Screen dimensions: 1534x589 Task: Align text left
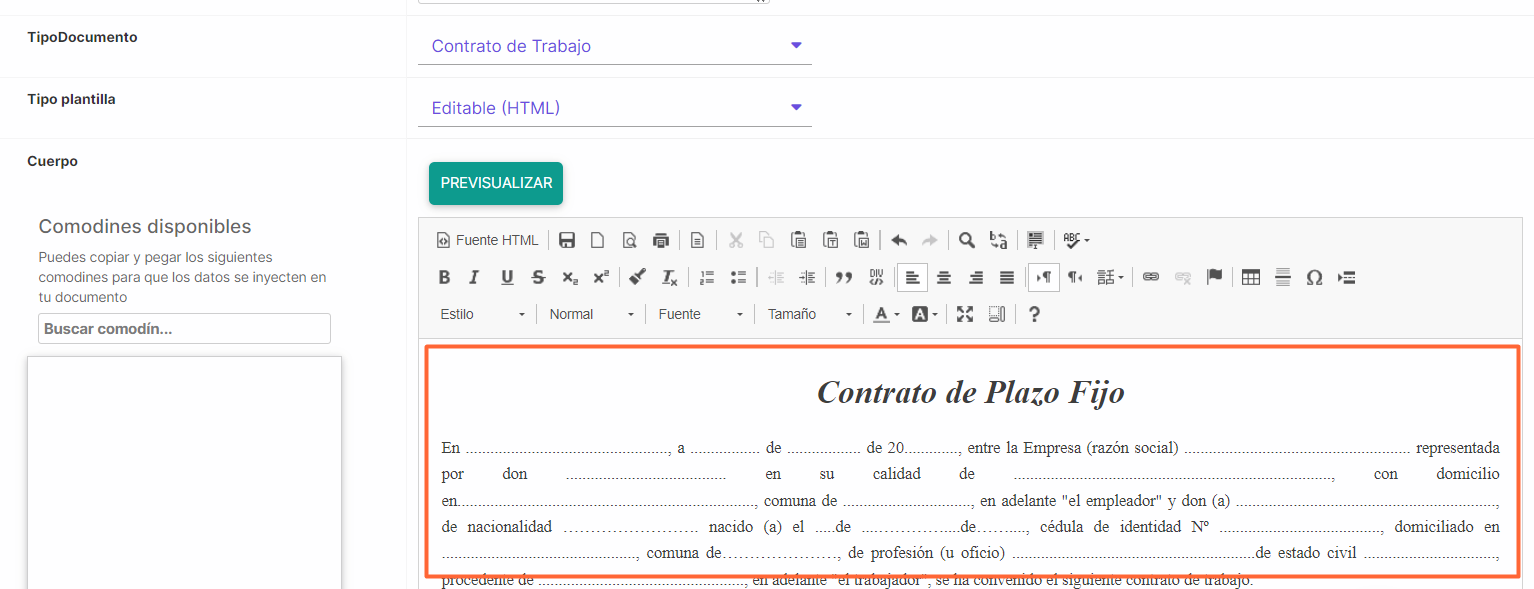912,277
